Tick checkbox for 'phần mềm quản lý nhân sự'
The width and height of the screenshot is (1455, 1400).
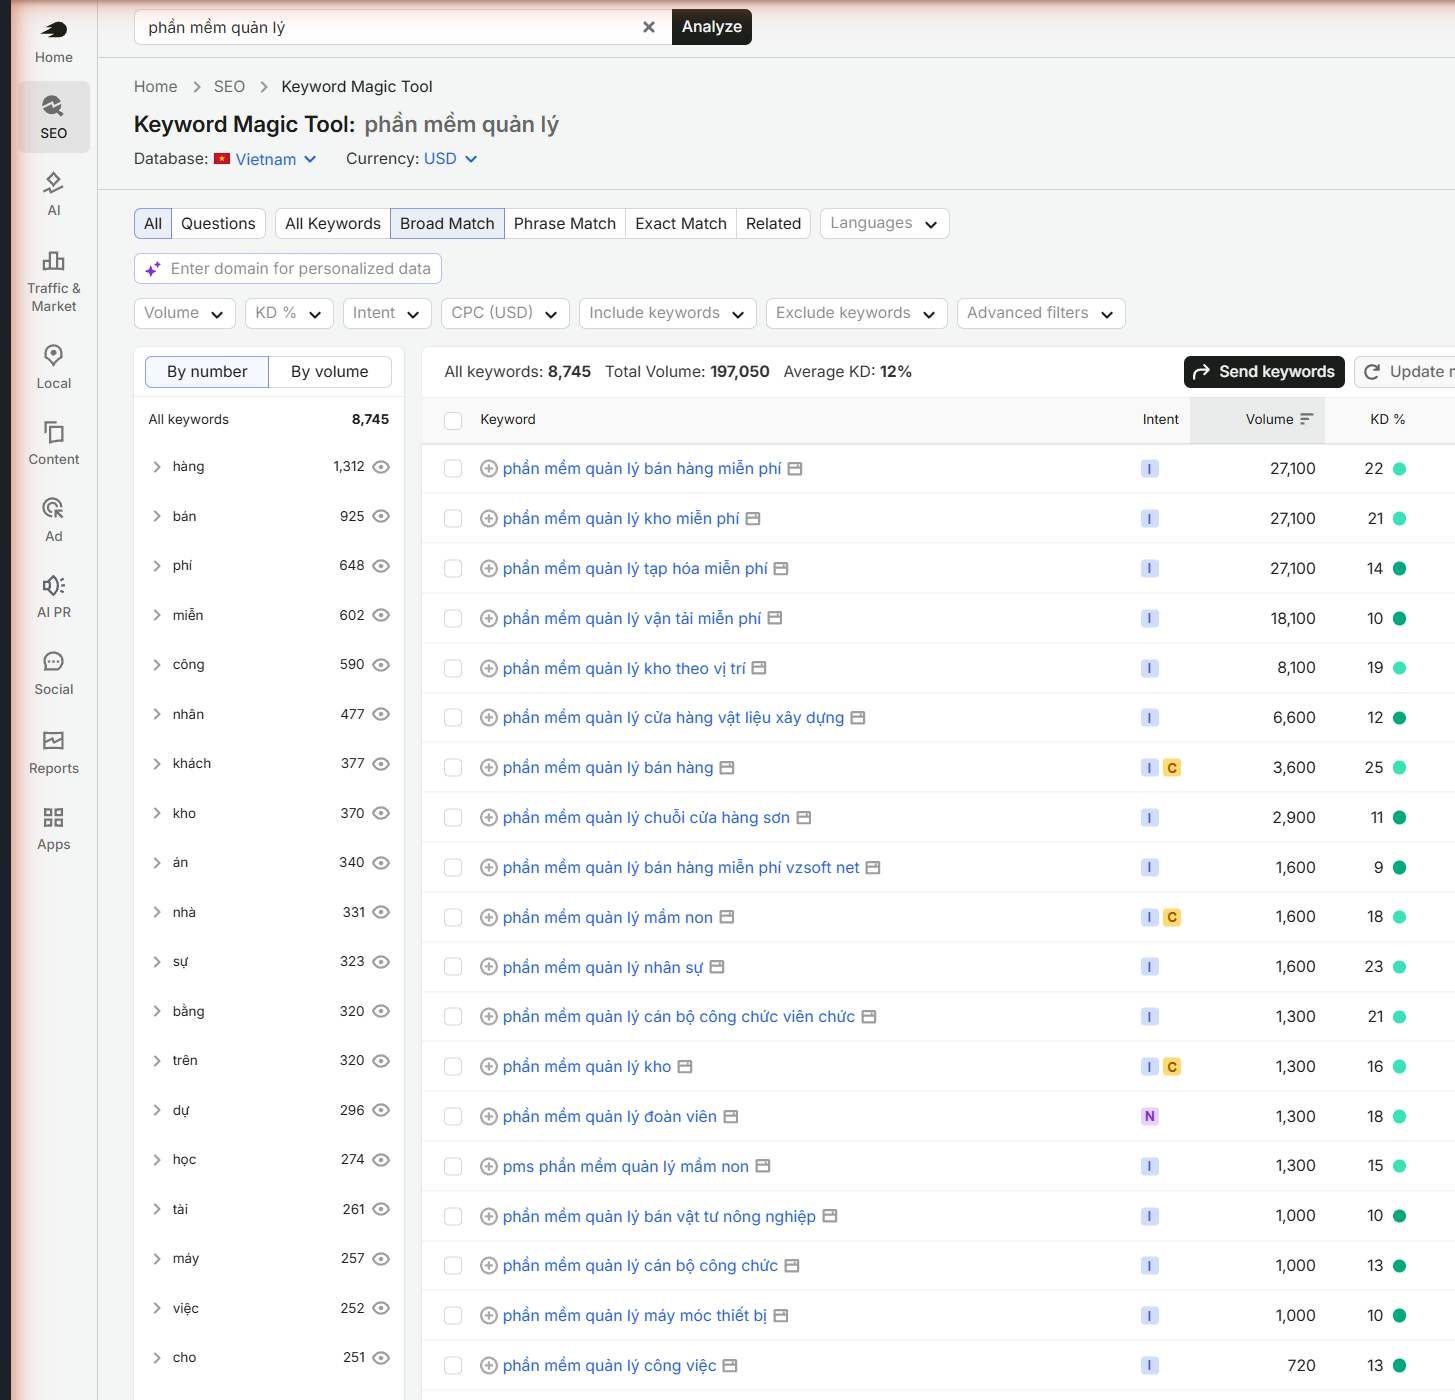point(453,967)
